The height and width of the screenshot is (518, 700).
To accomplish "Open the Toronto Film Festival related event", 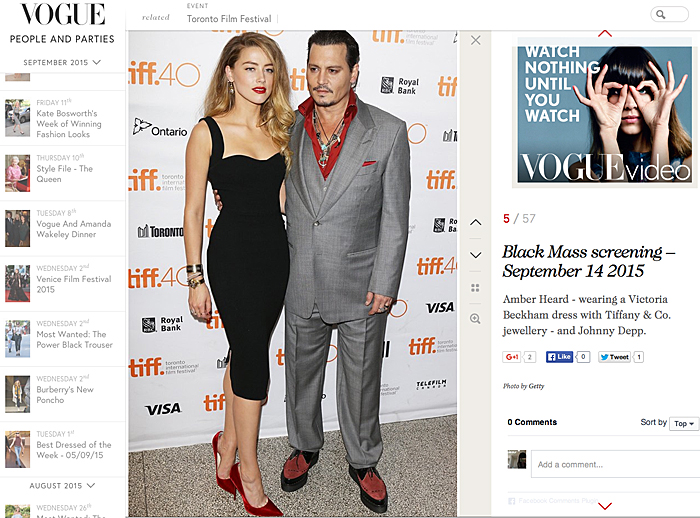I will pos(229,19).
